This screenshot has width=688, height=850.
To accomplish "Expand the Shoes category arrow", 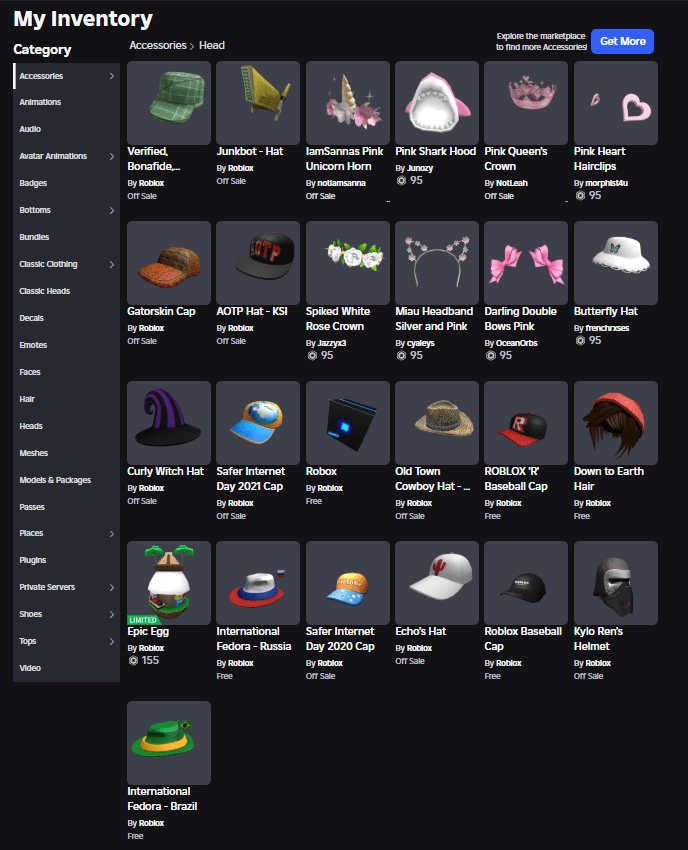I will (x=112, y=614).
